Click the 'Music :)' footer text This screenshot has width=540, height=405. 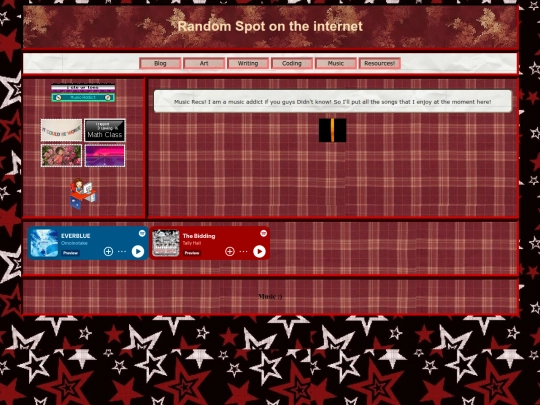pos(270,296)
